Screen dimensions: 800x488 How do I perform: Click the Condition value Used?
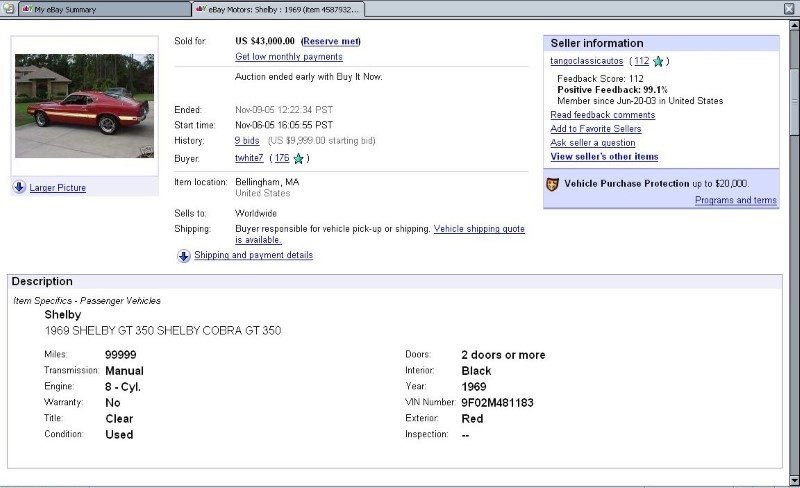coord(119,435)
